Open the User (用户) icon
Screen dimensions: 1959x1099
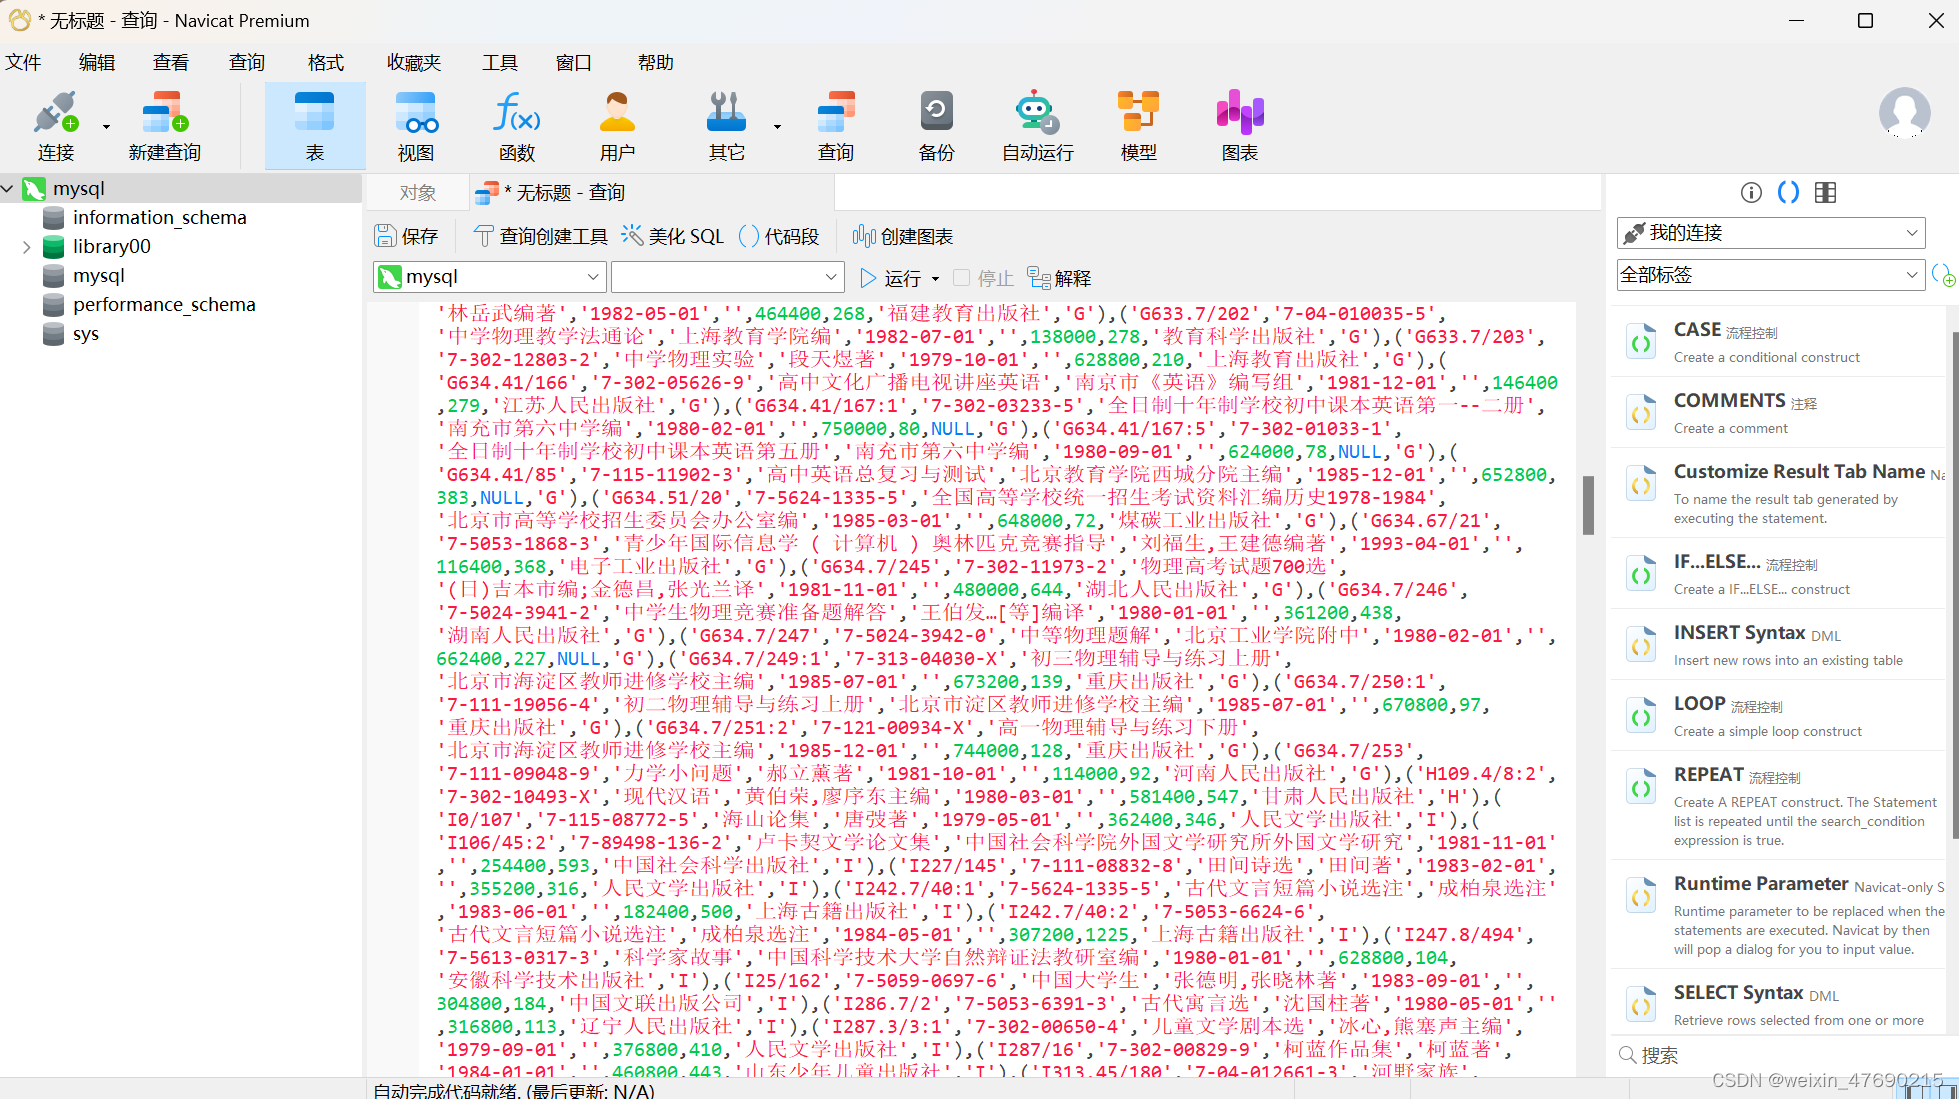pos(617,113)
